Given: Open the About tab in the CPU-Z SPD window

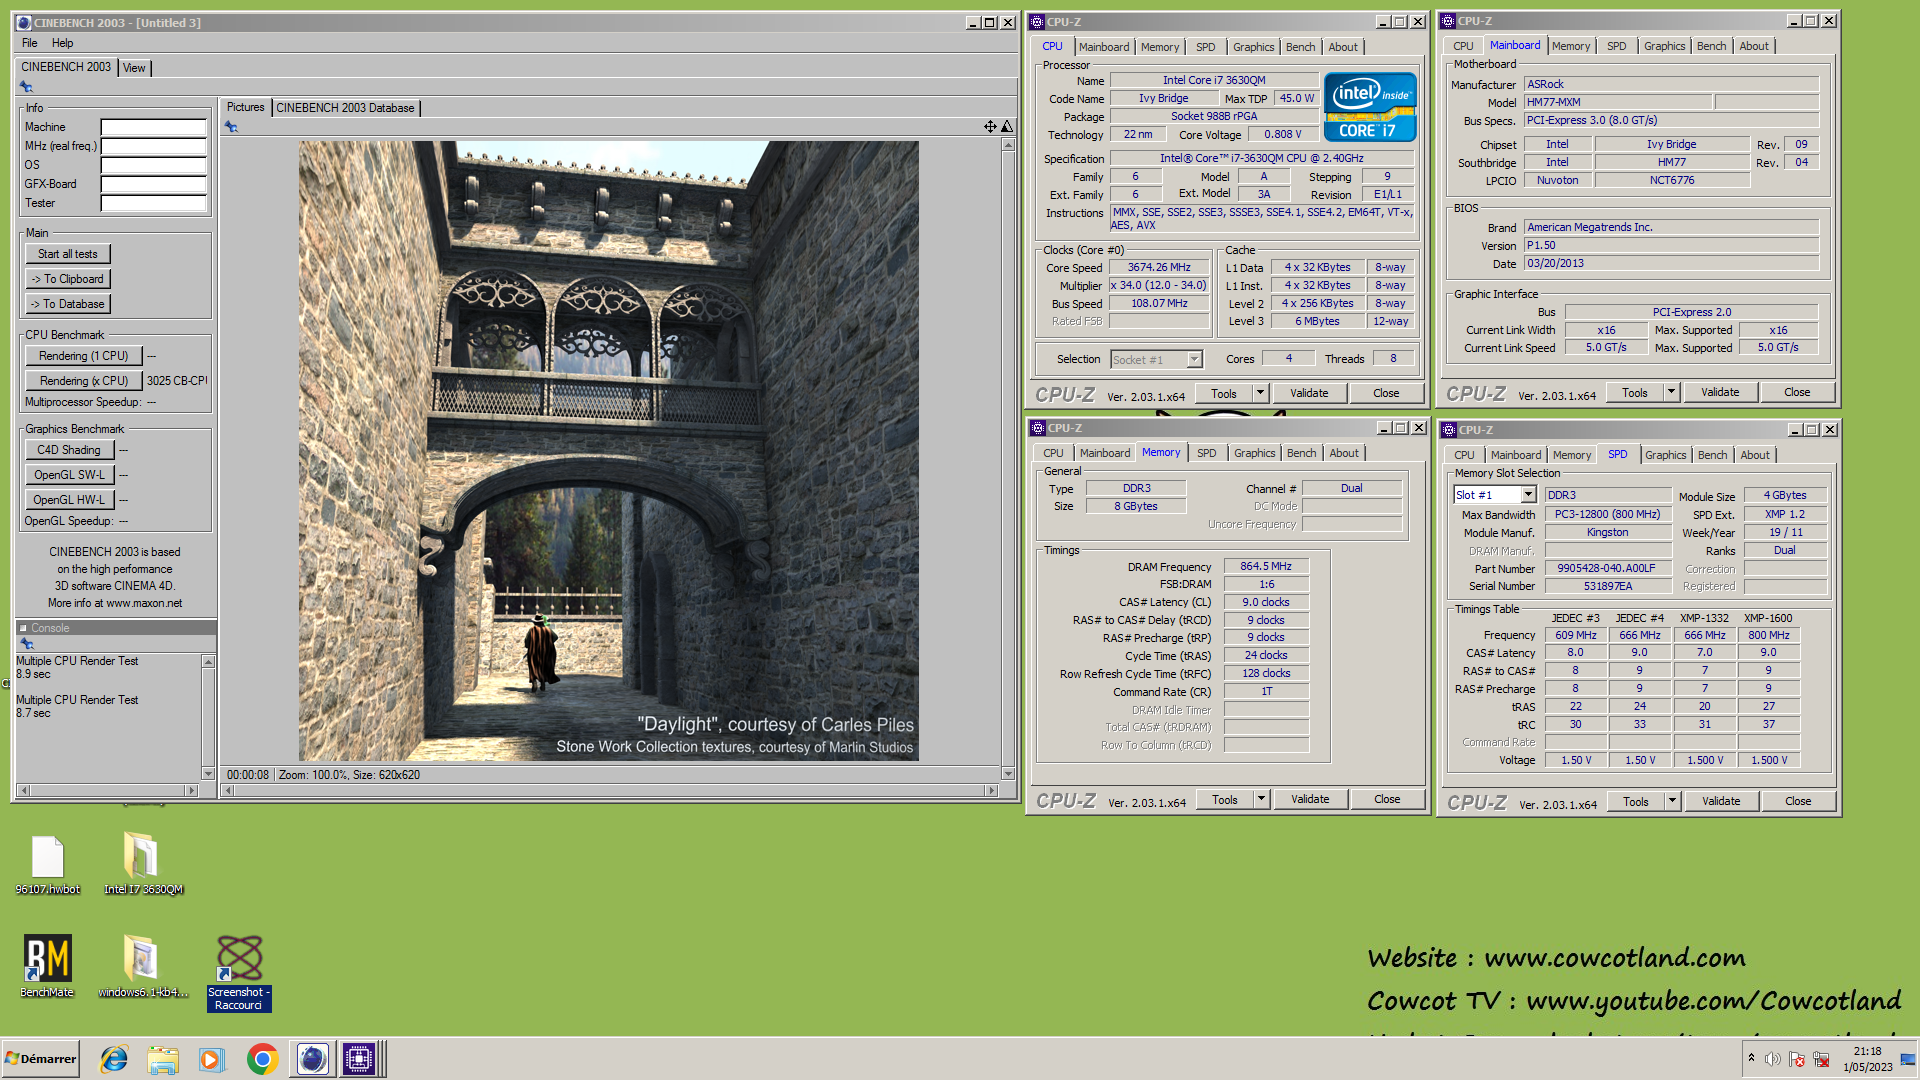Looking at the screenshot, I should (1755, 455).
